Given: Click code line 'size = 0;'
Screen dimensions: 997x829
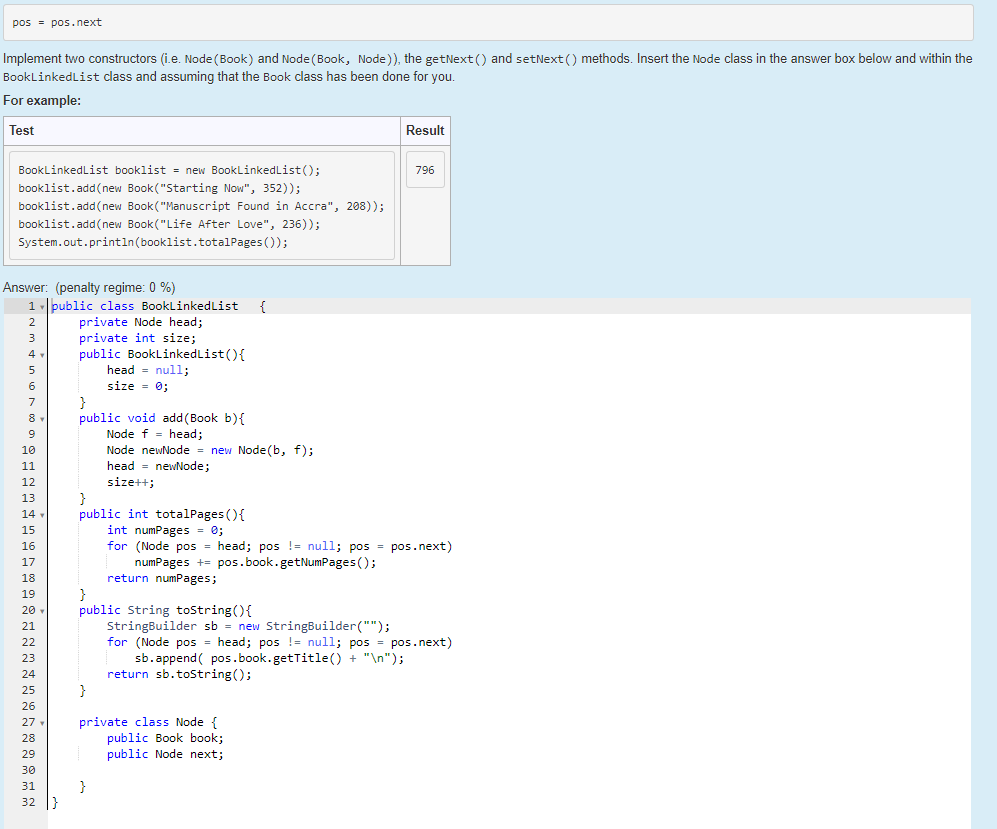Looking at the screenshot, I should [137, 386].
